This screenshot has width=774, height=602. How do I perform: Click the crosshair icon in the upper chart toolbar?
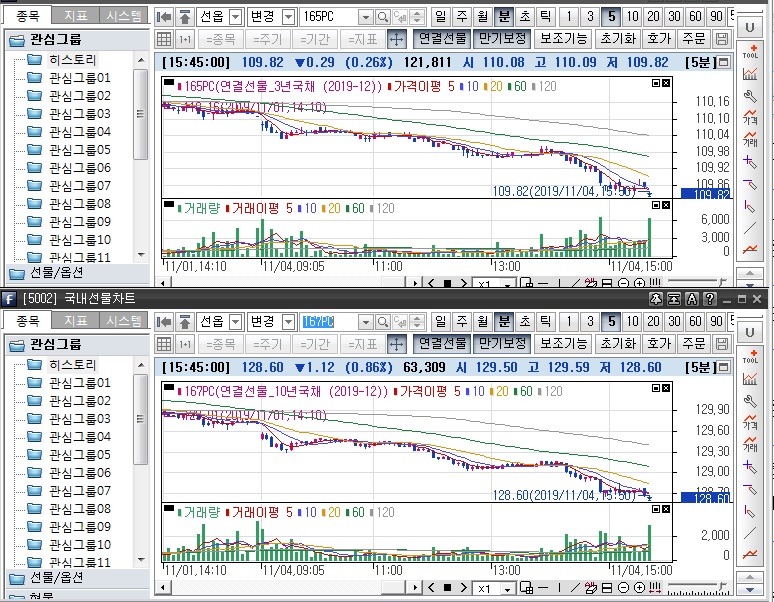click(x=396, y=39)
